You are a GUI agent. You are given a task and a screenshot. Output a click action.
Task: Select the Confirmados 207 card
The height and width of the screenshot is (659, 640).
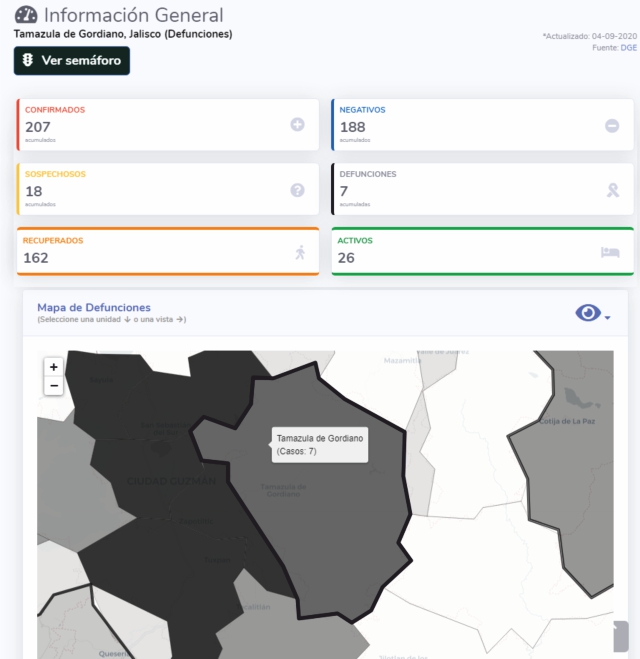click(x=150, y=125)
